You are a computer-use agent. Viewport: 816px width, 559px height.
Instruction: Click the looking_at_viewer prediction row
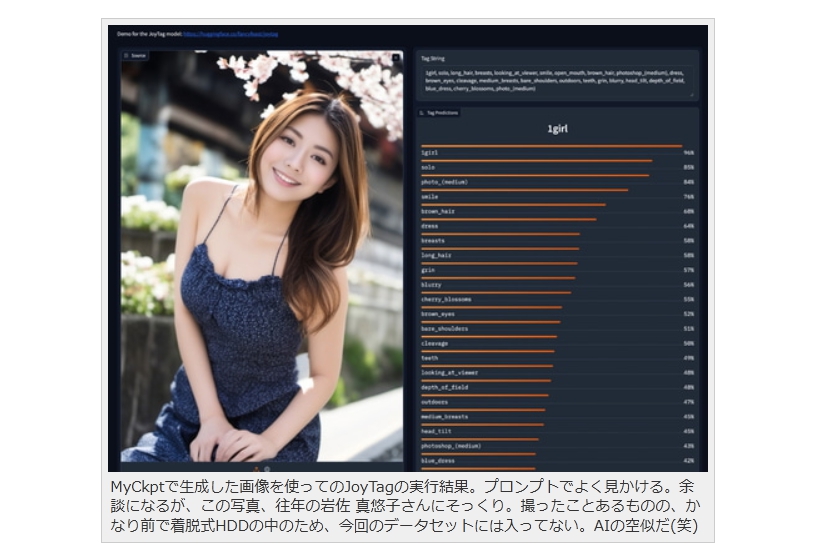(557, 372)
